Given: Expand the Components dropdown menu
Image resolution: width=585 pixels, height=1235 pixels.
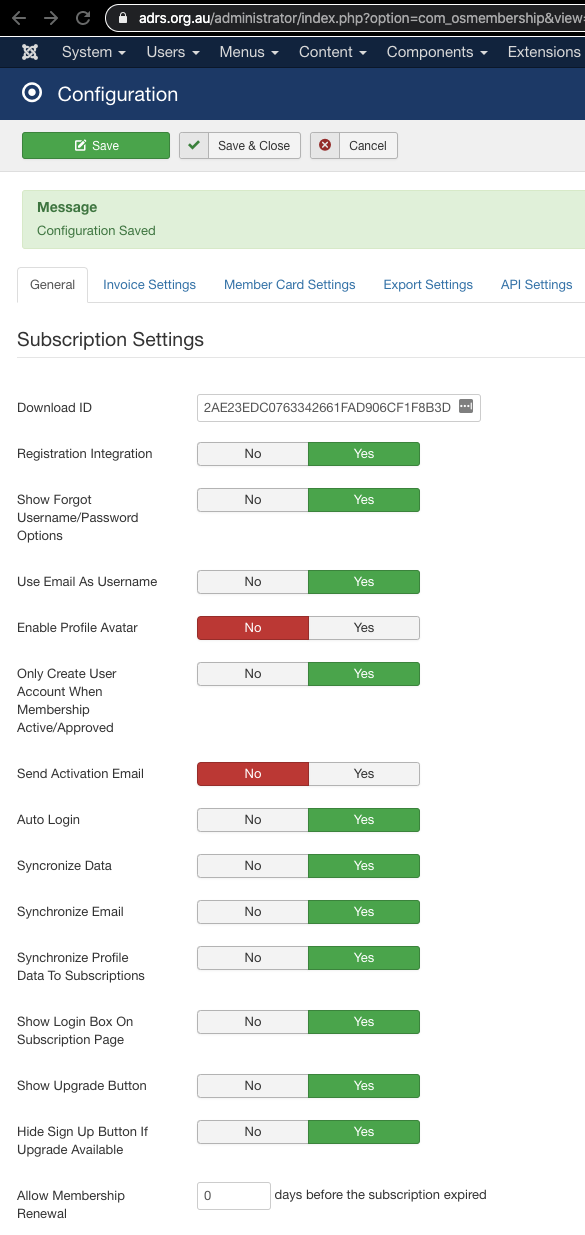Looking at the screenshot, I should tap(437, 52).
